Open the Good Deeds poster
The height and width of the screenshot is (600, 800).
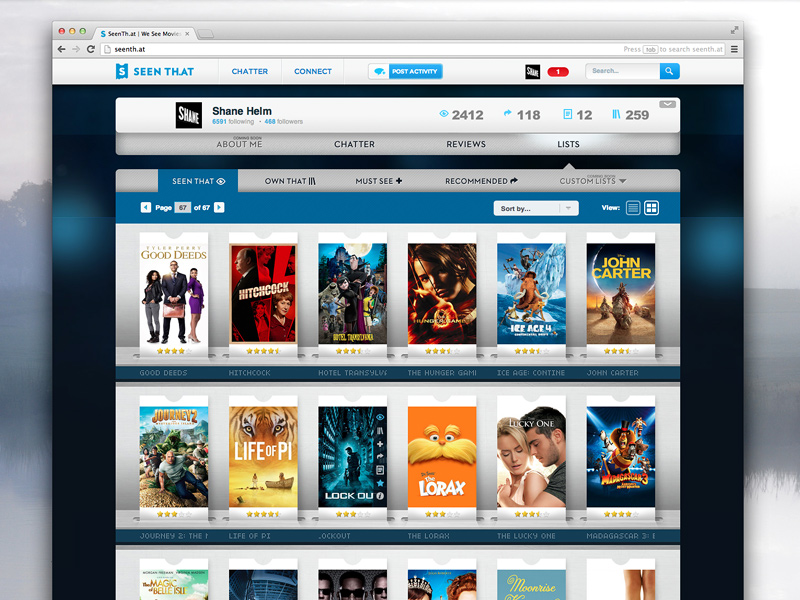[174, 293]
